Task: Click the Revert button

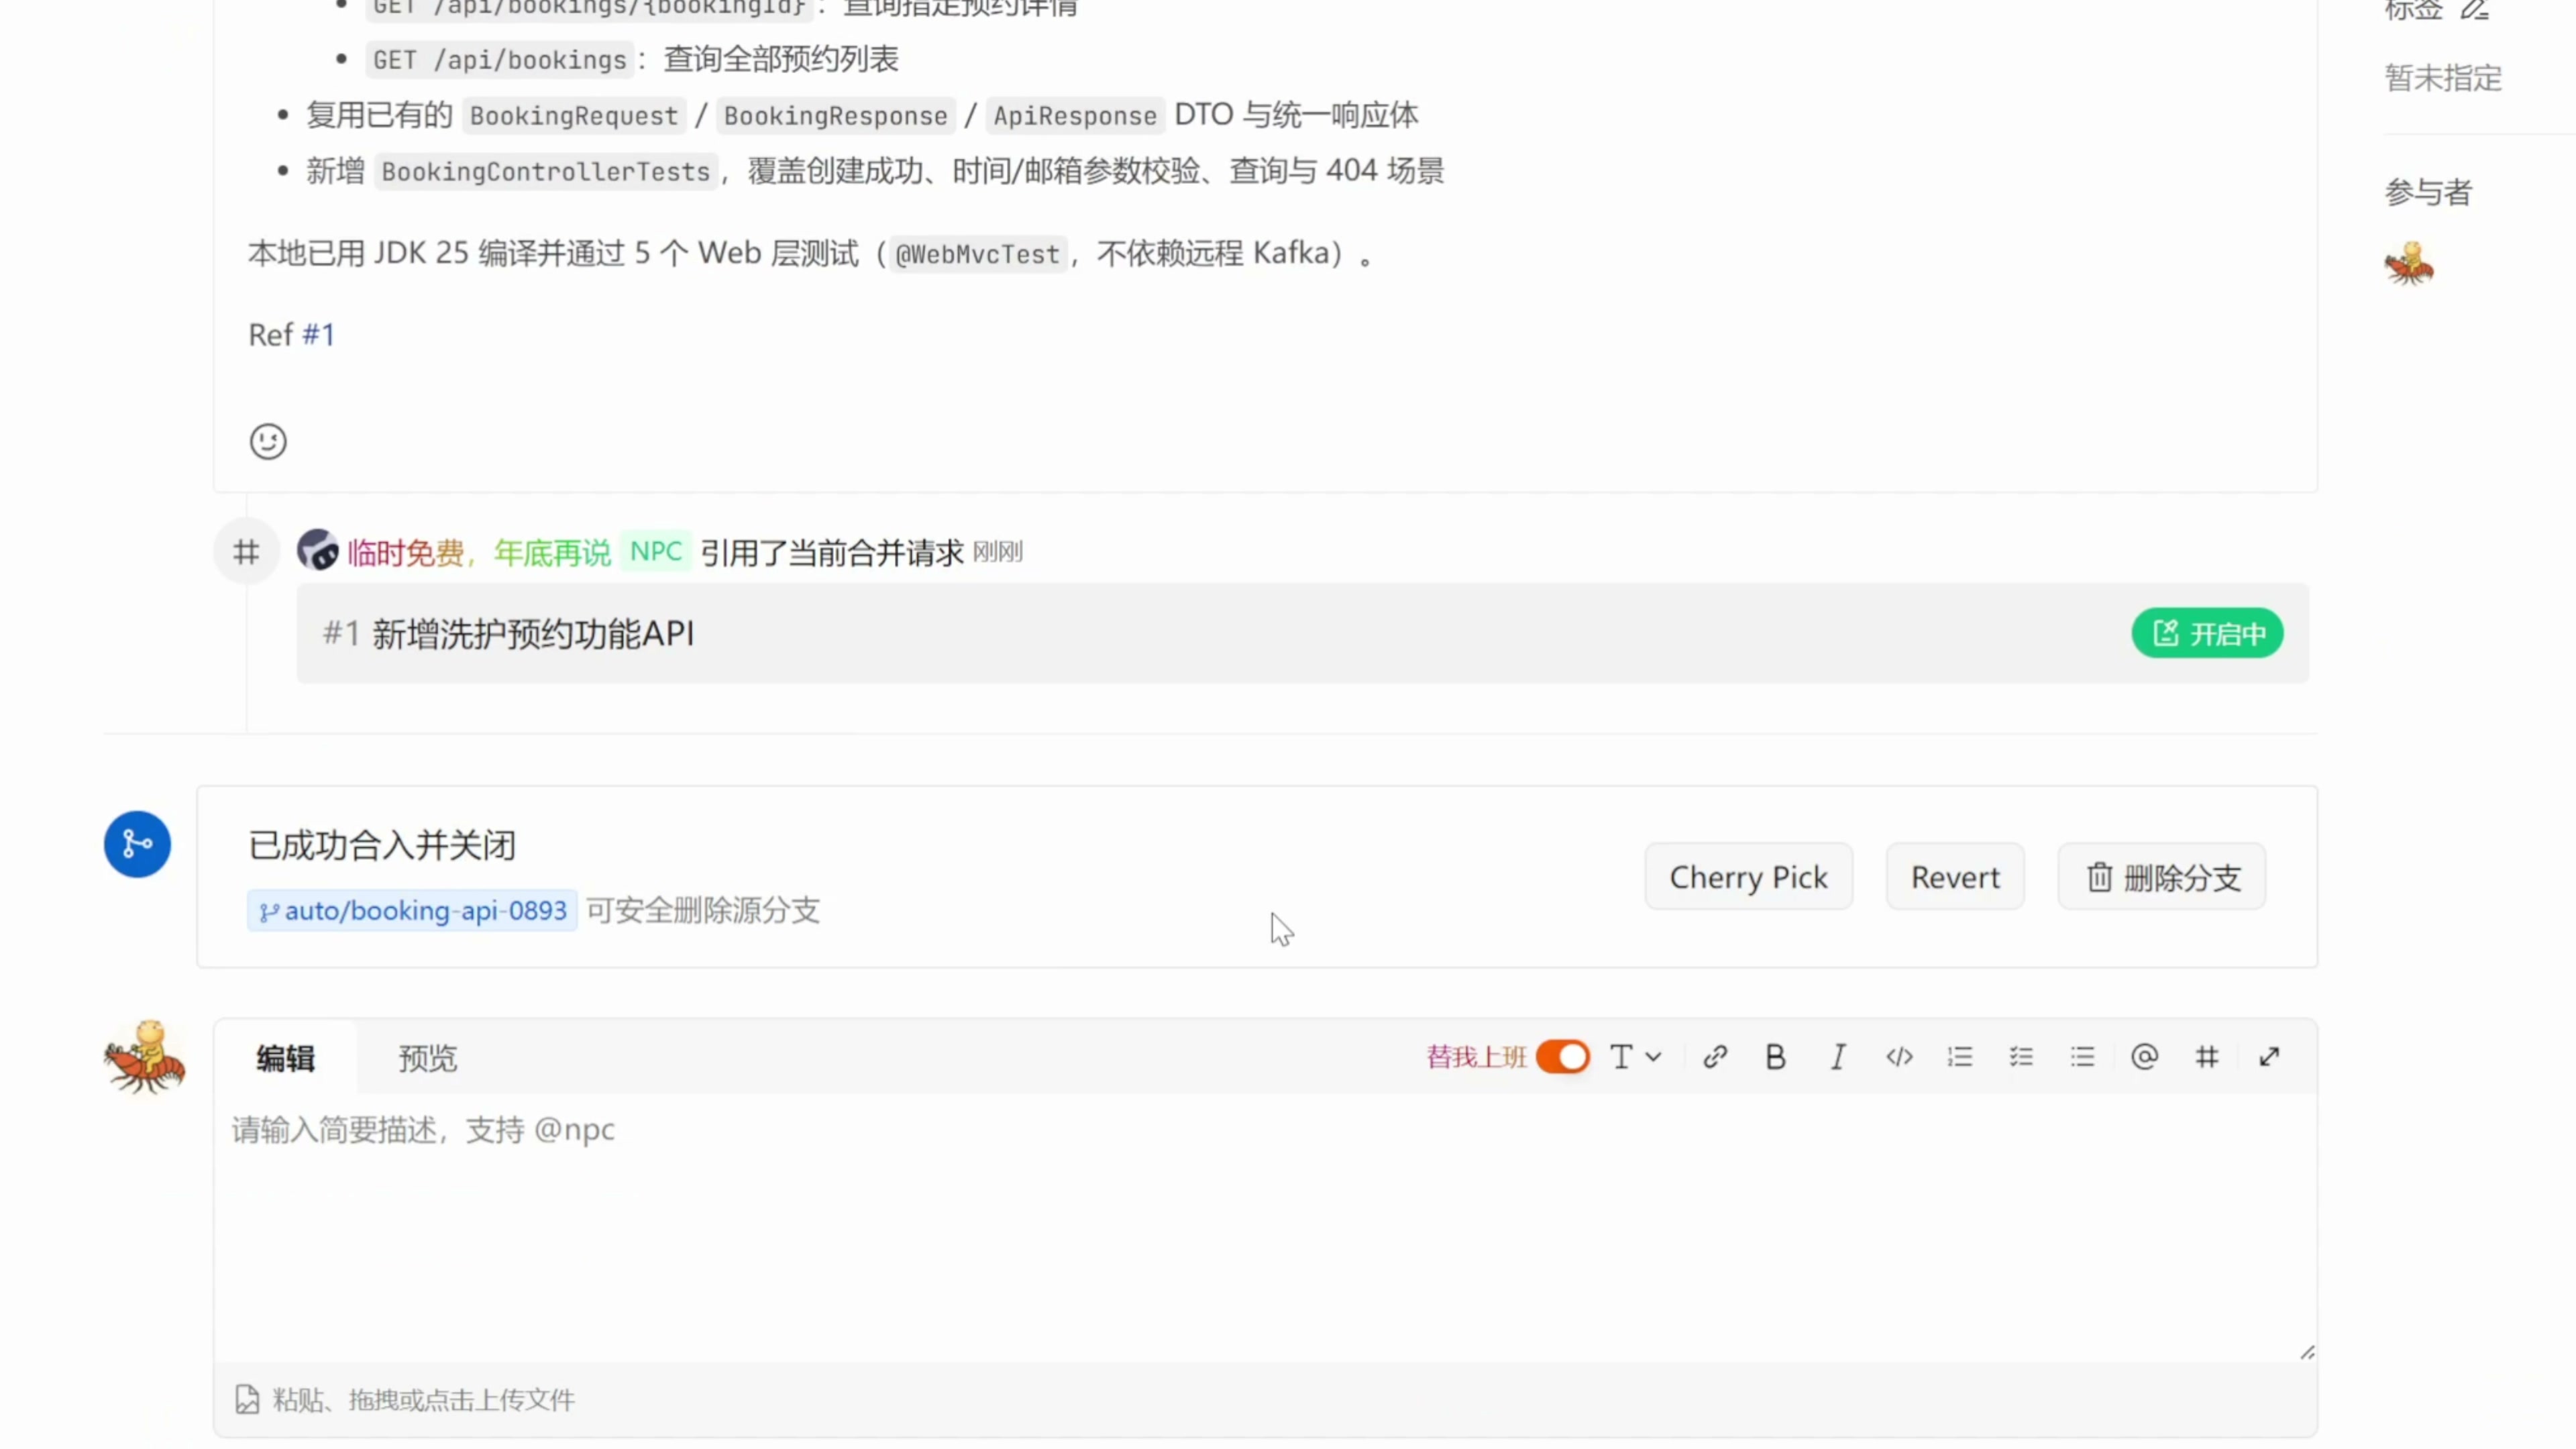Action: pyautogui.click(x=1955, y=877)
